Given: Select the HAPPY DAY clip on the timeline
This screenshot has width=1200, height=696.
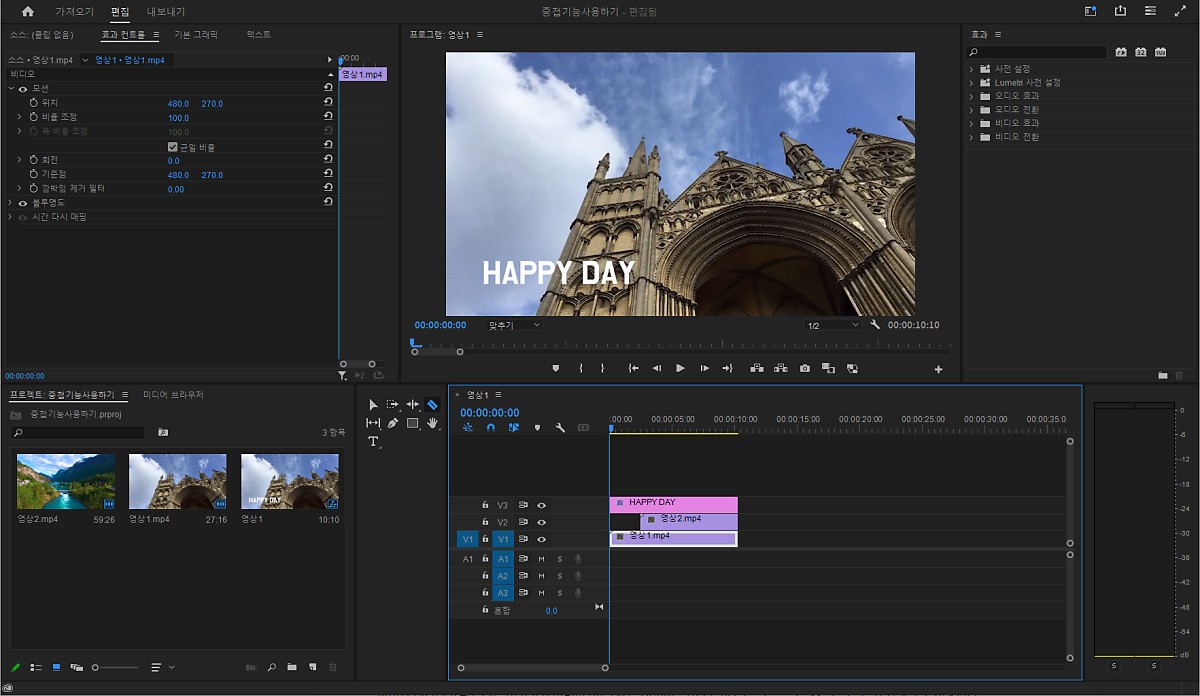Looking at the screenshot, I should tap(672, 504).
